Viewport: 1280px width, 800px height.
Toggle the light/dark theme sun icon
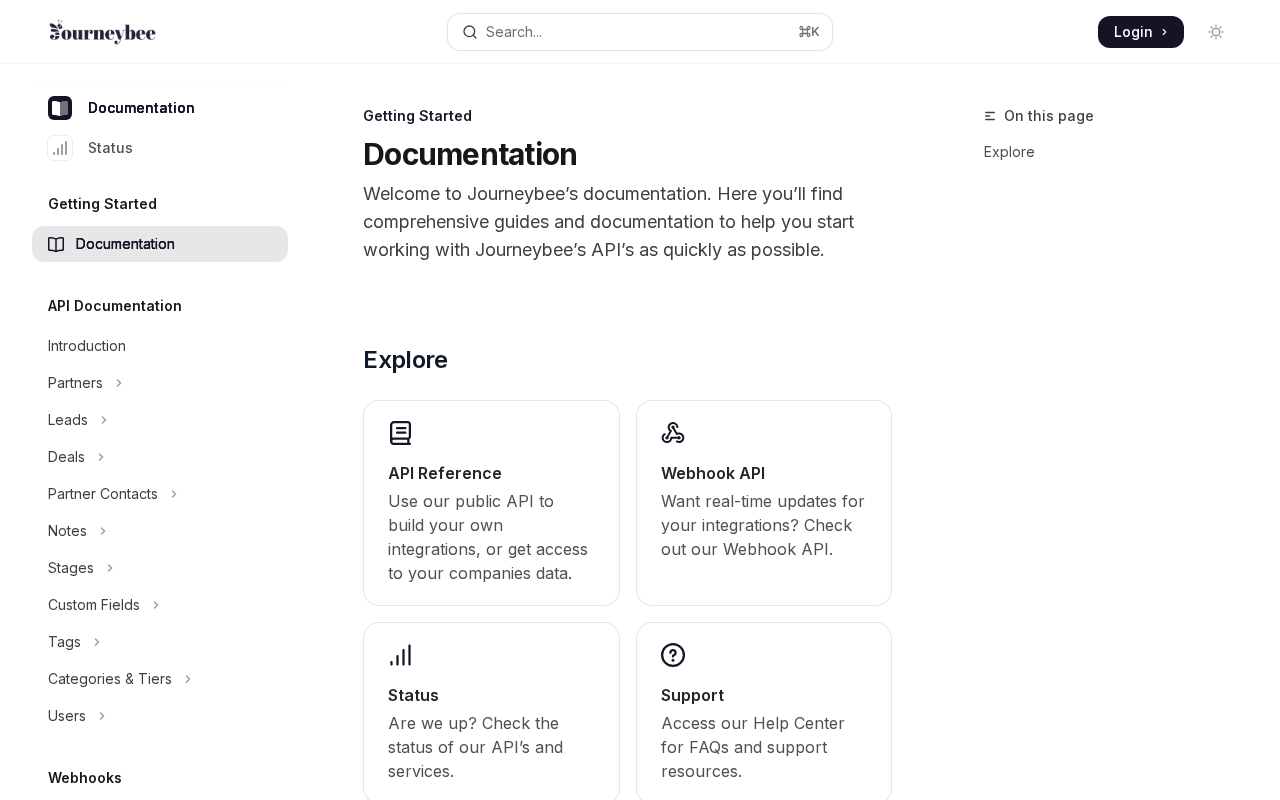pyautogui.click(x=1216, y=32)
